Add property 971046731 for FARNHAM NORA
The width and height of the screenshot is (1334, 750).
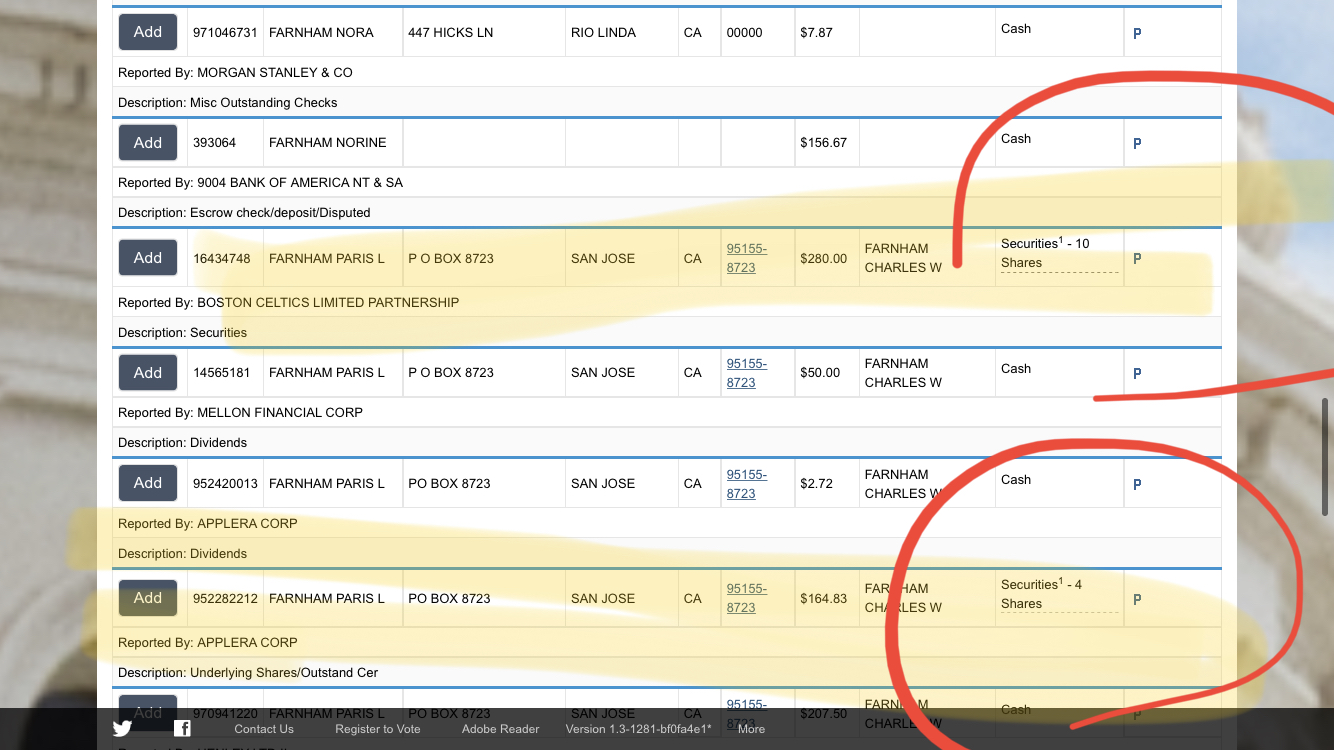[148, 32]
